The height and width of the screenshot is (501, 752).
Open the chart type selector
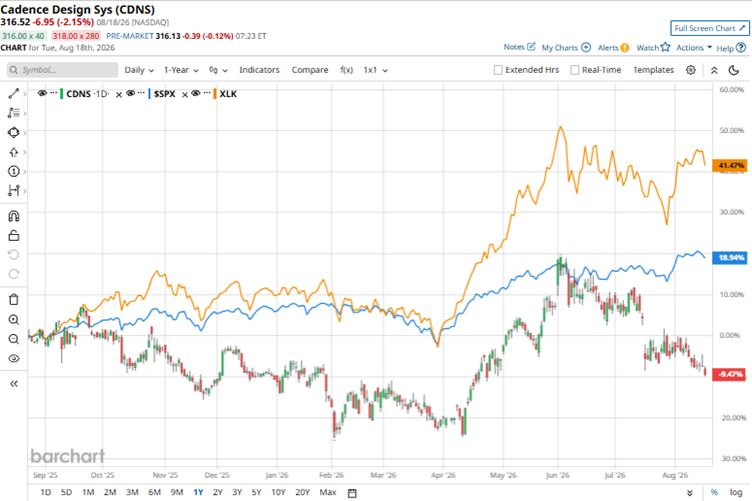click(218, 70)
